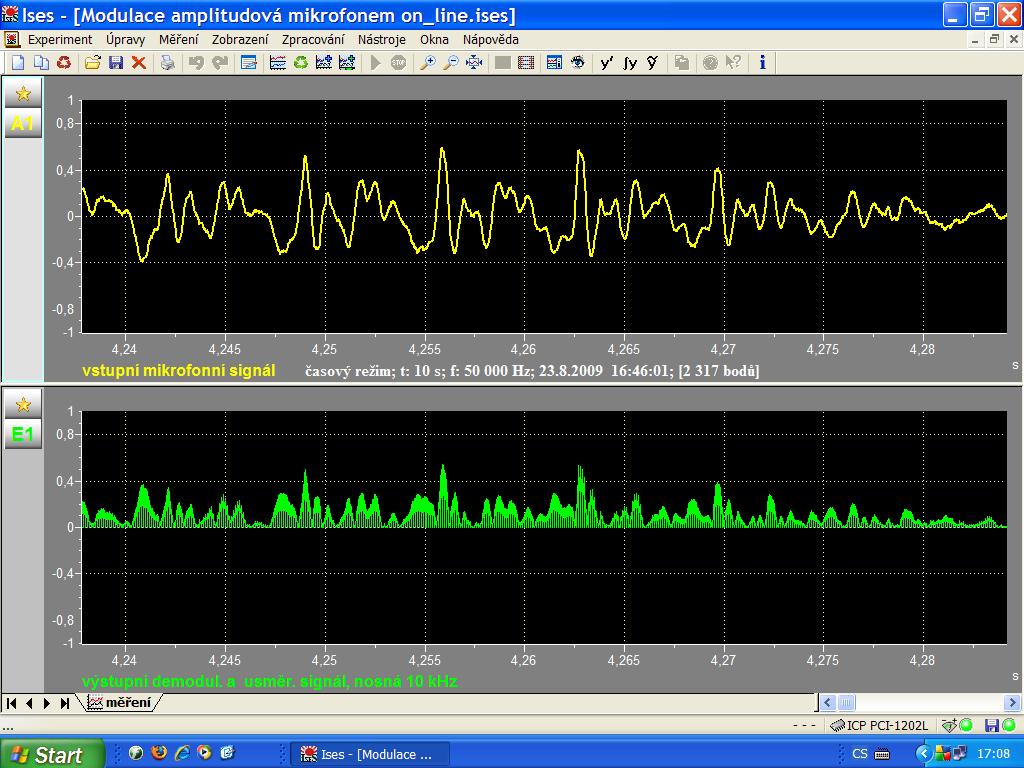
Task: Open the Zobrazení menu
Action: pyautogui.click(x=240, y=40)
